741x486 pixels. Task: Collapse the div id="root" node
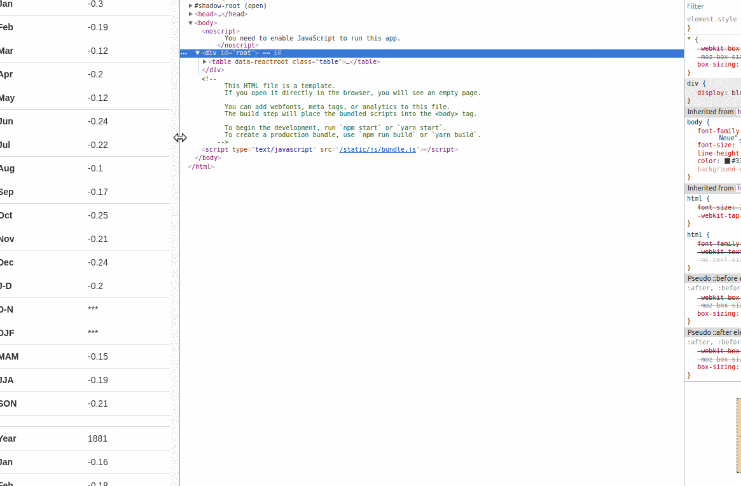pyautogui.click(x=198, y=52)
